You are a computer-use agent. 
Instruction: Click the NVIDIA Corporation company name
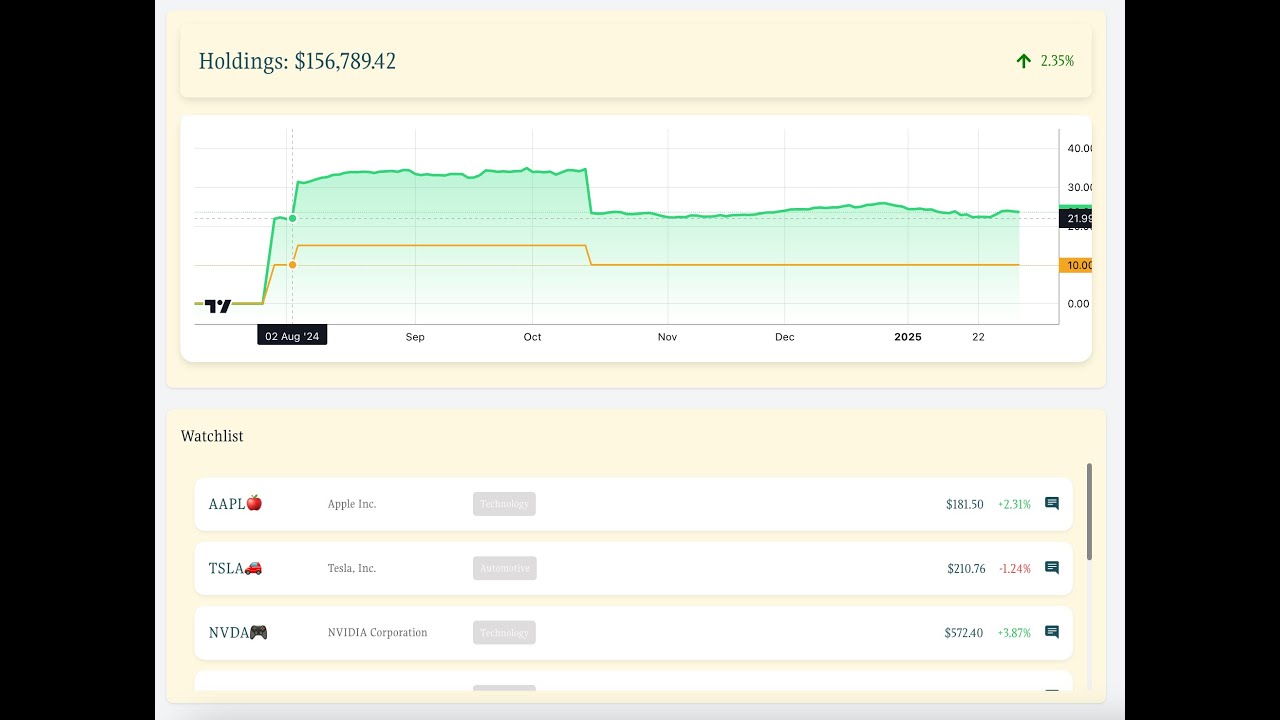coord(377,632)
